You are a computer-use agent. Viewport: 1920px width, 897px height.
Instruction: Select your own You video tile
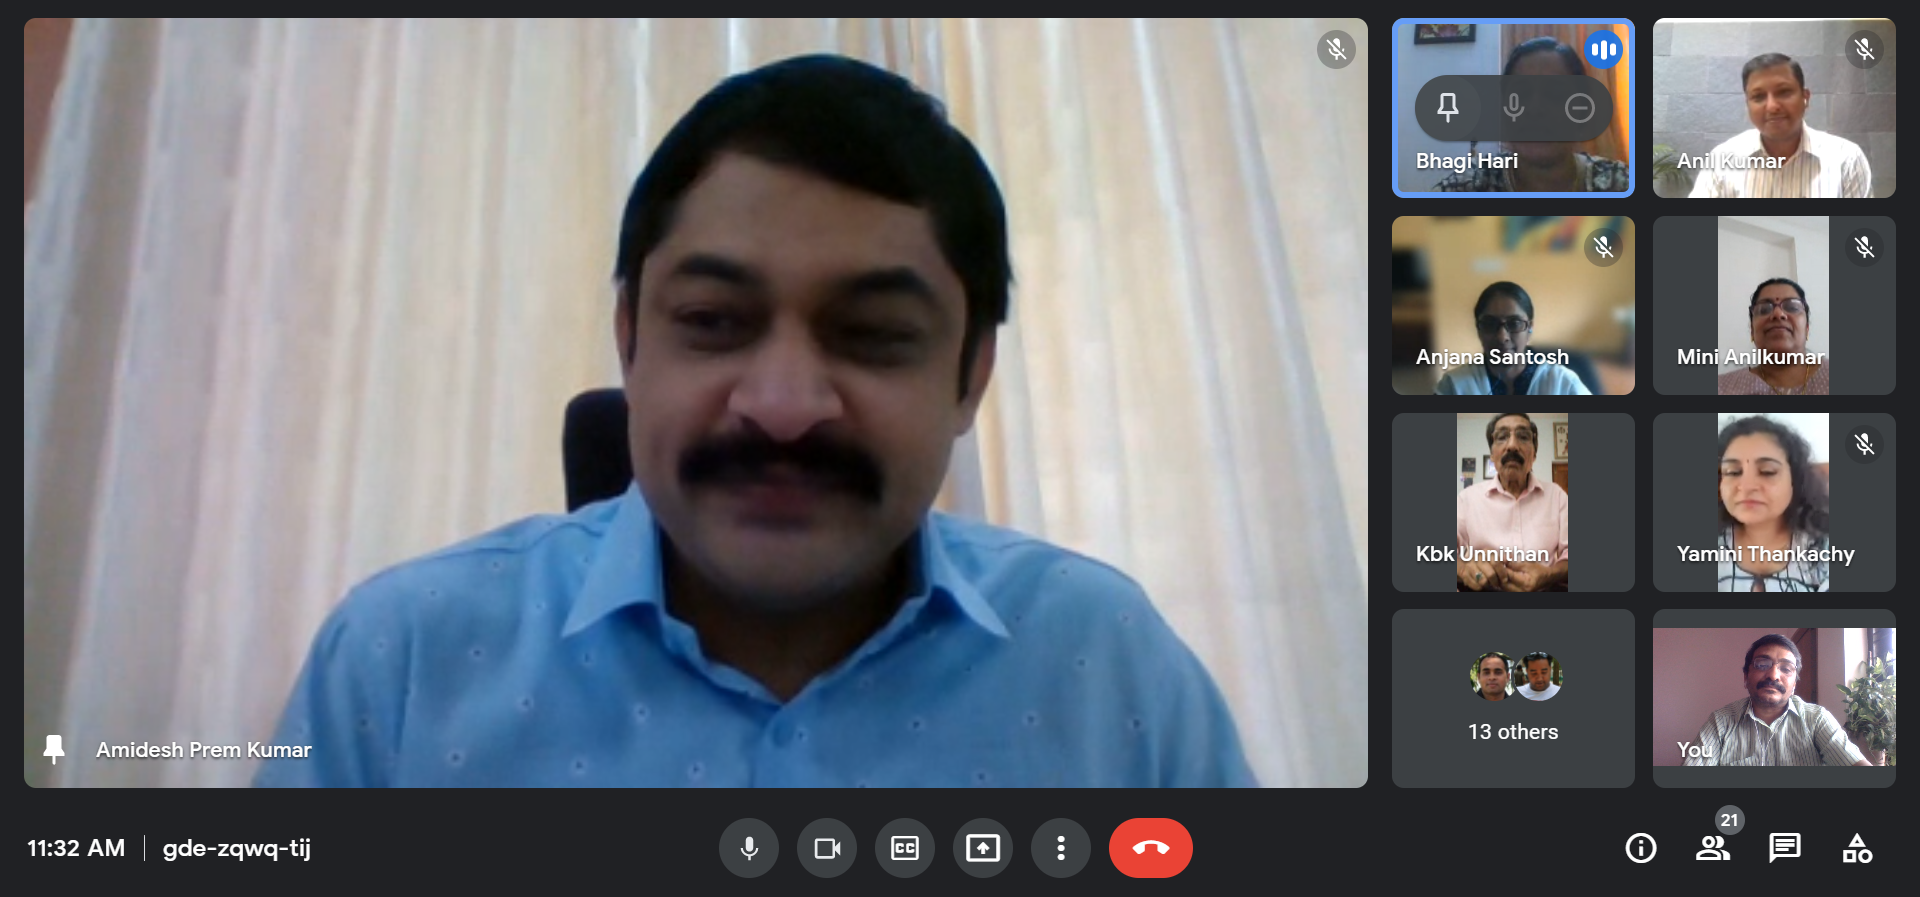pyautogui.click(x=1774, y=698)
